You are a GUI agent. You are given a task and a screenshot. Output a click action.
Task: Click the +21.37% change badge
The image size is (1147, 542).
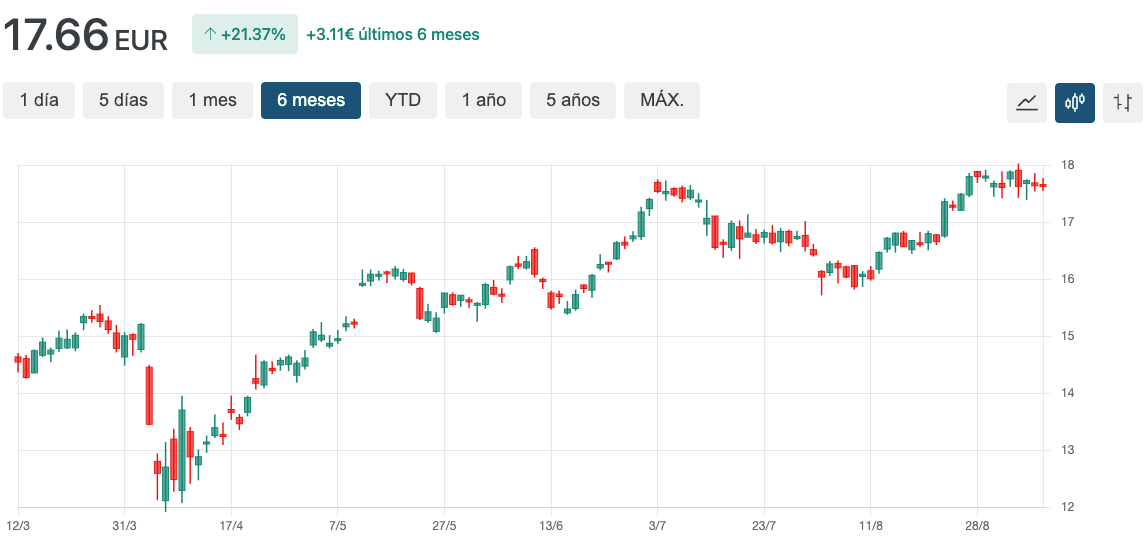click(x=244, y=35)
